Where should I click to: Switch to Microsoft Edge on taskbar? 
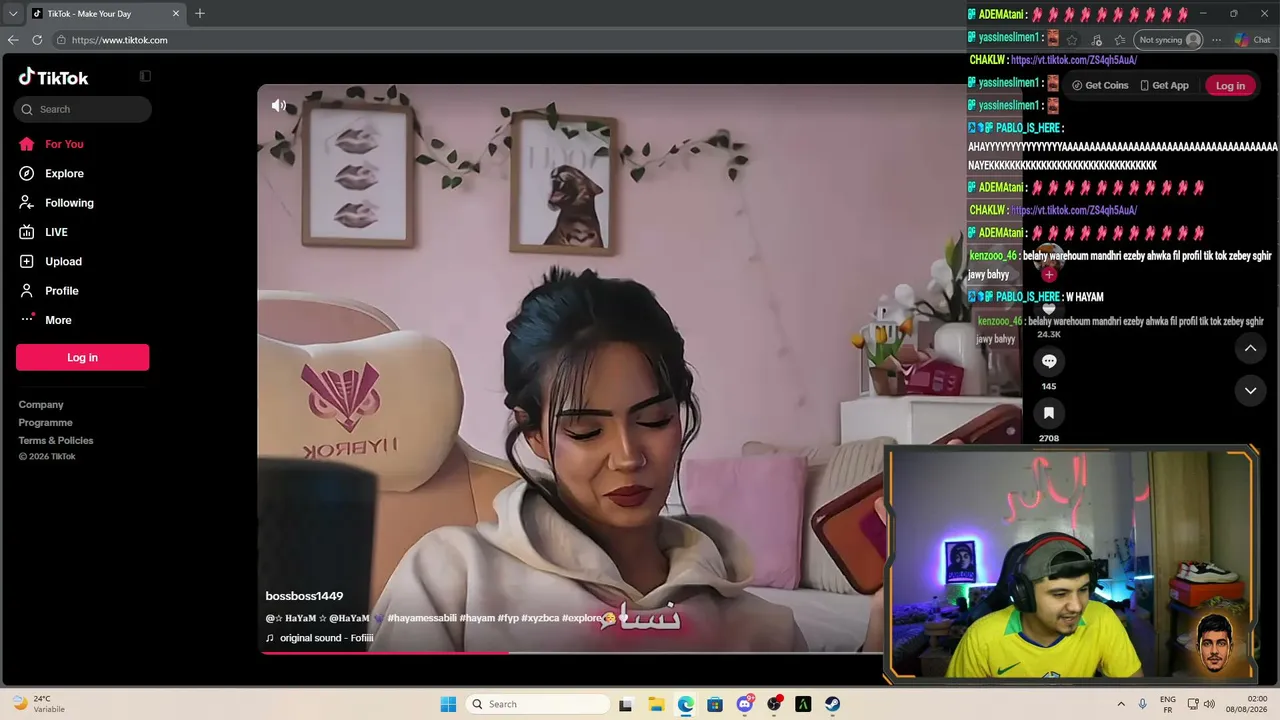coord(685,704)
